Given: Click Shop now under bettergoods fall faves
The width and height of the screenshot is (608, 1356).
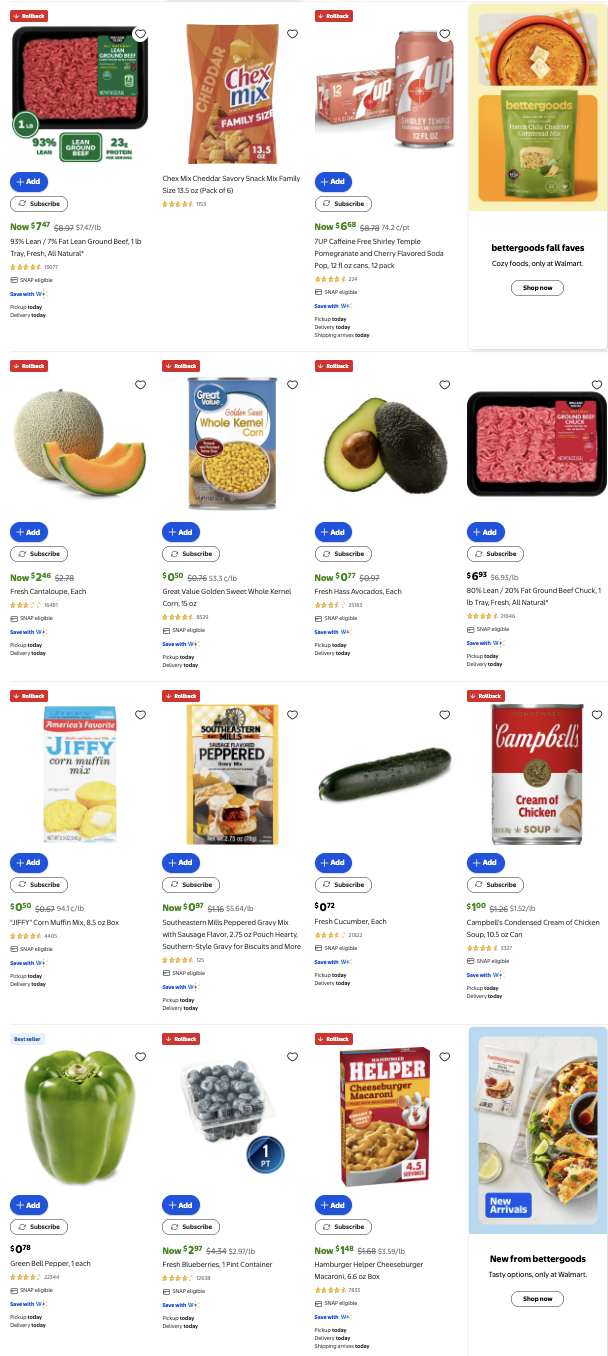Looking at the screenshot, I should (537, 287).
